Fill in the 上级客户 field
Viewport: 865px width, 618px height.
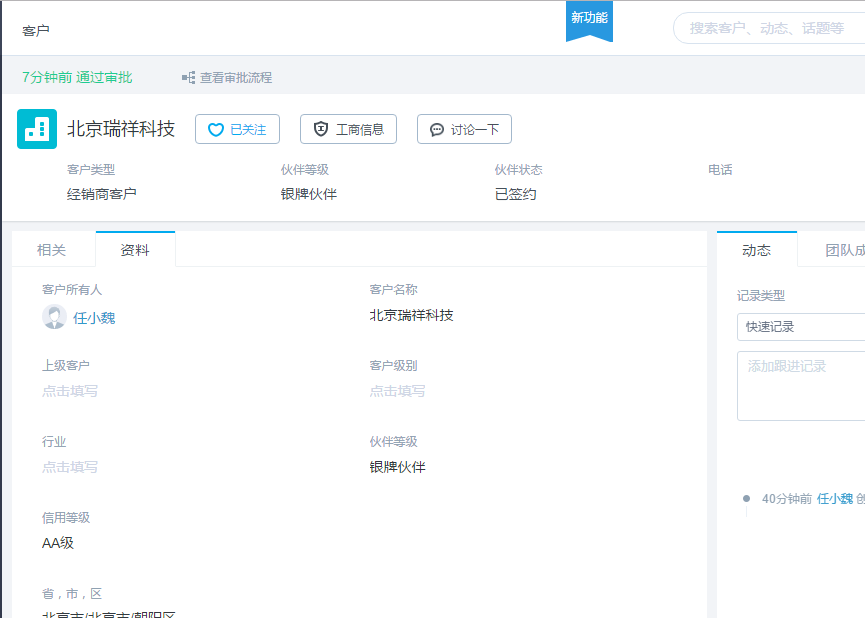click(x=70, y=391)
